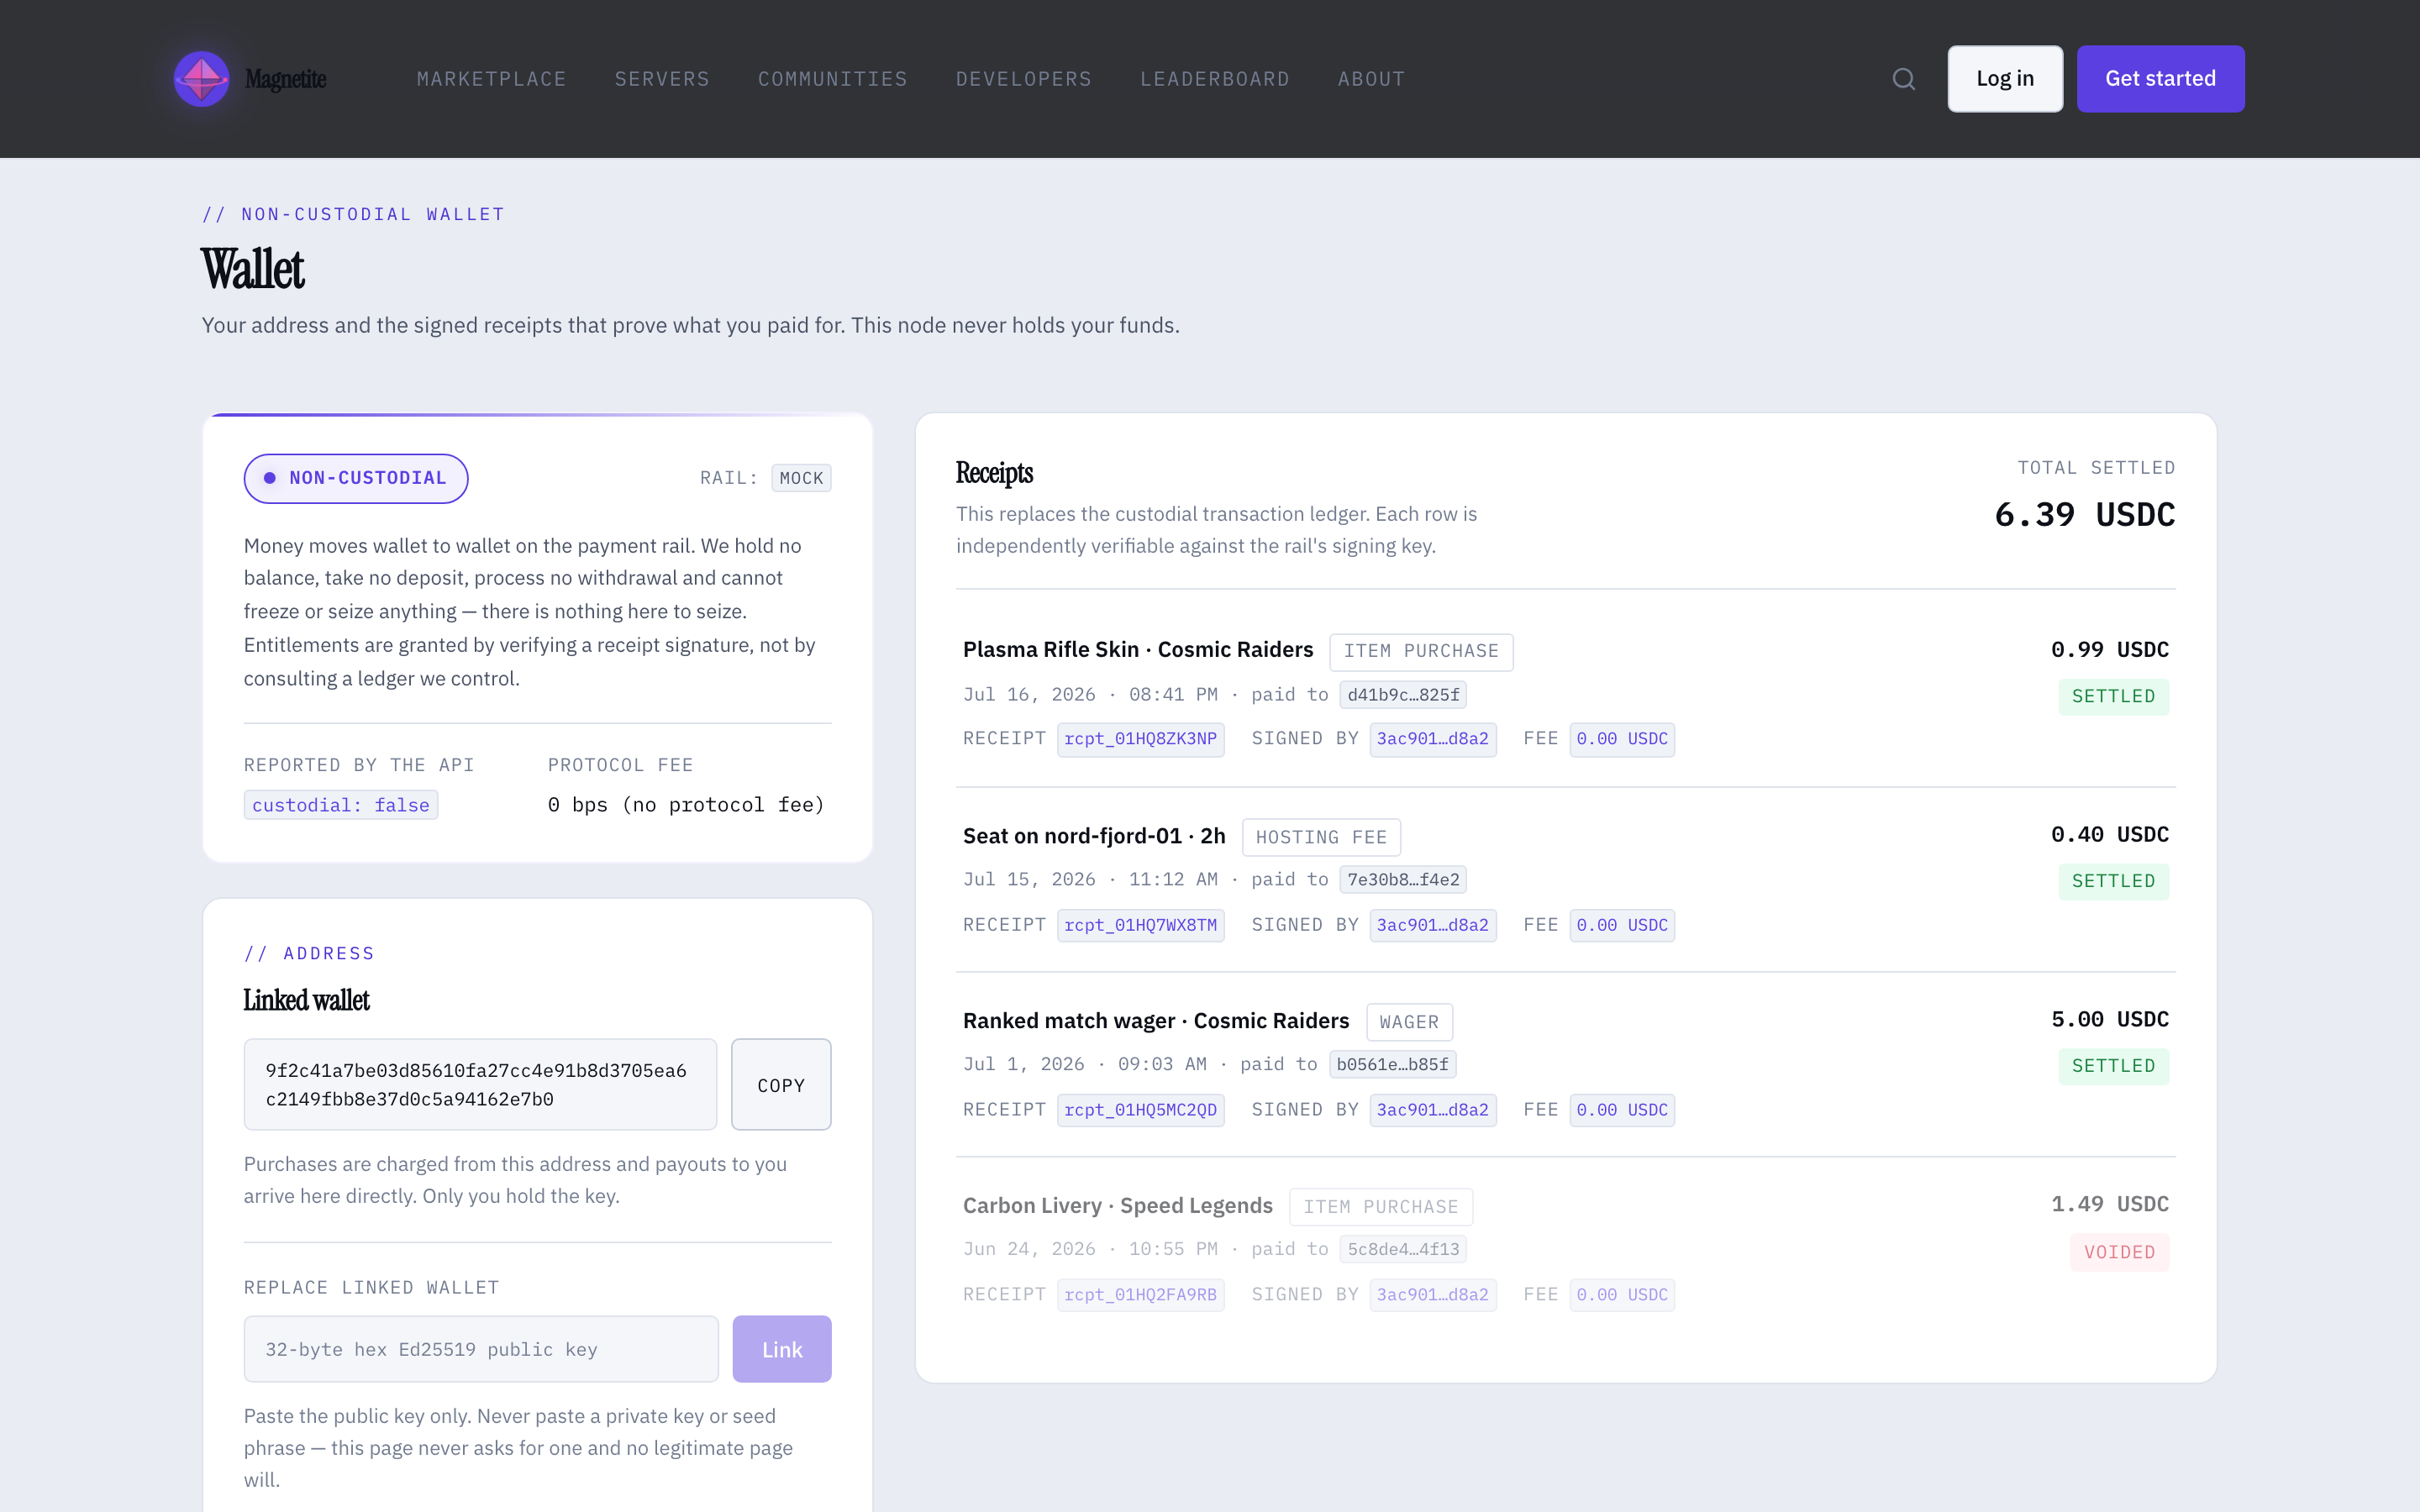Click signer key in nord-fjord-01 row

[1432, 925]
